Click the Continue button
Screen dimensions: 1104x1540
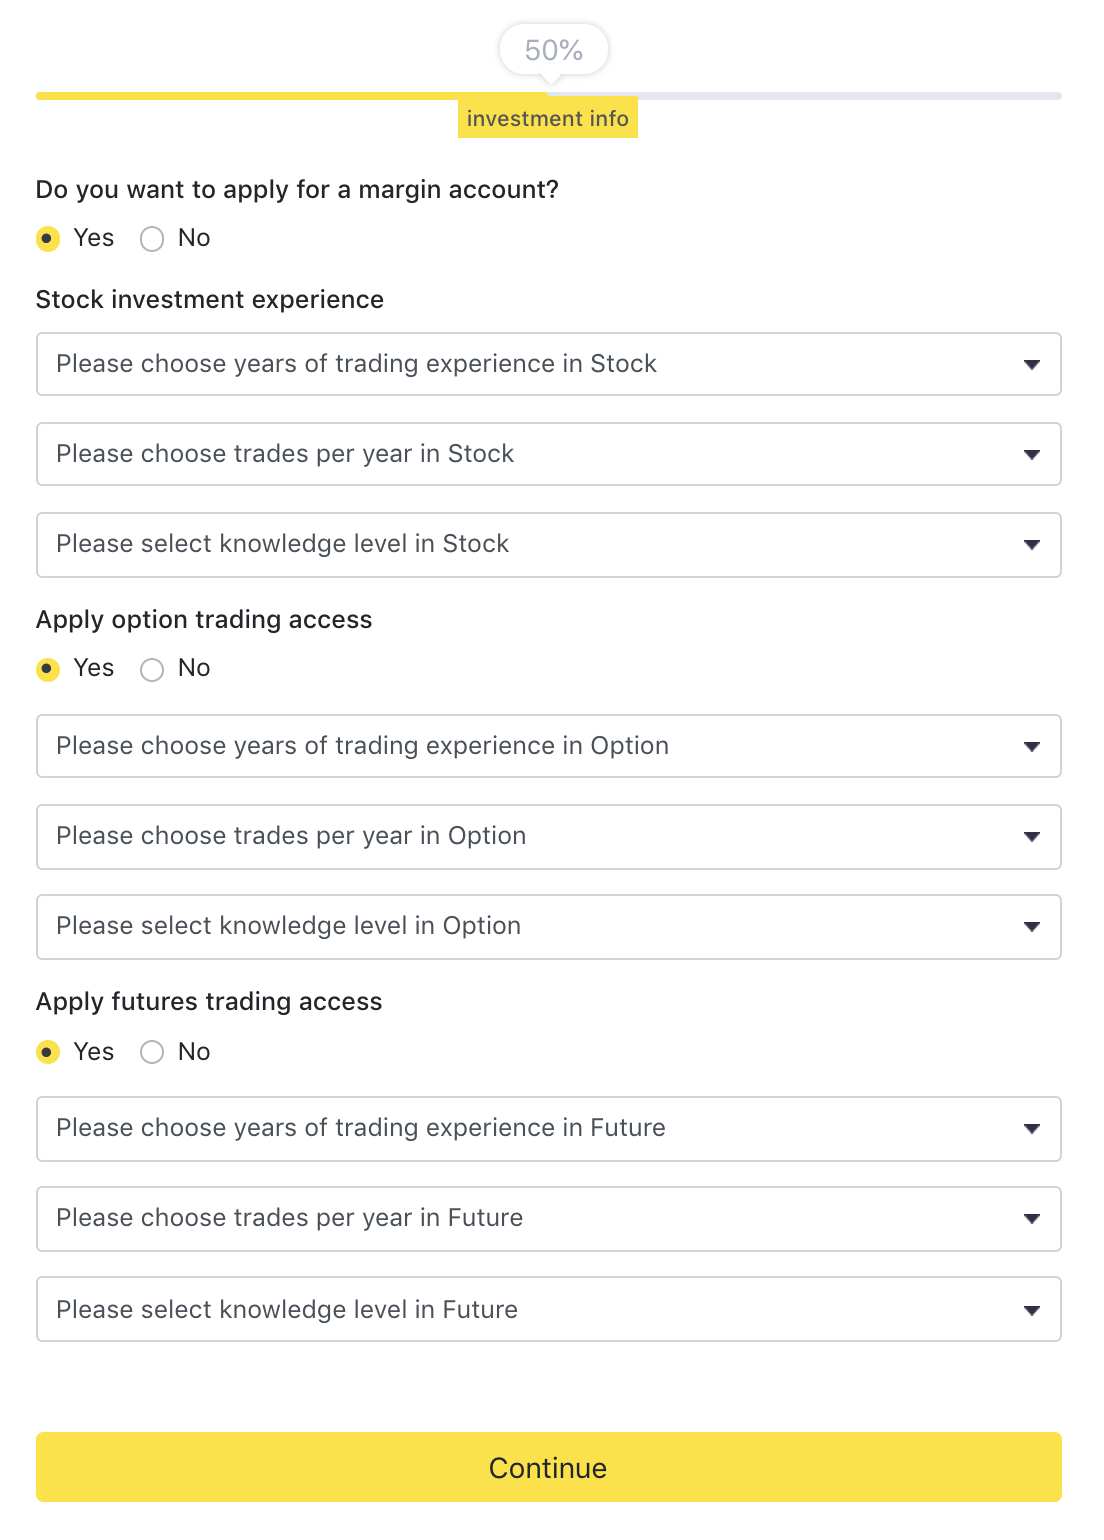(x=548, y=1467)
